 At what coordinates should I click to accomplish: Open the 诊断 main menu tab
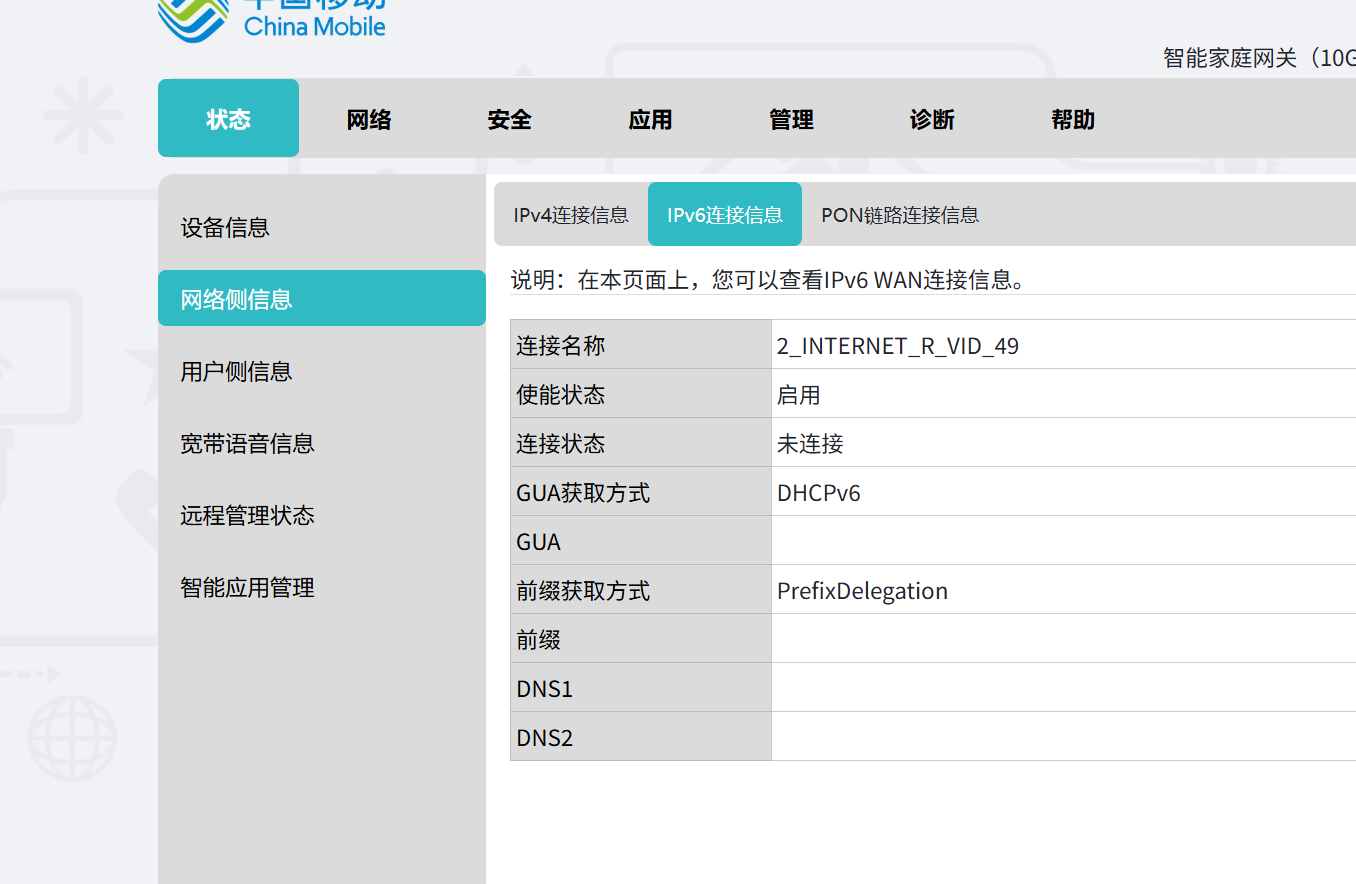[x=932, y=120]
